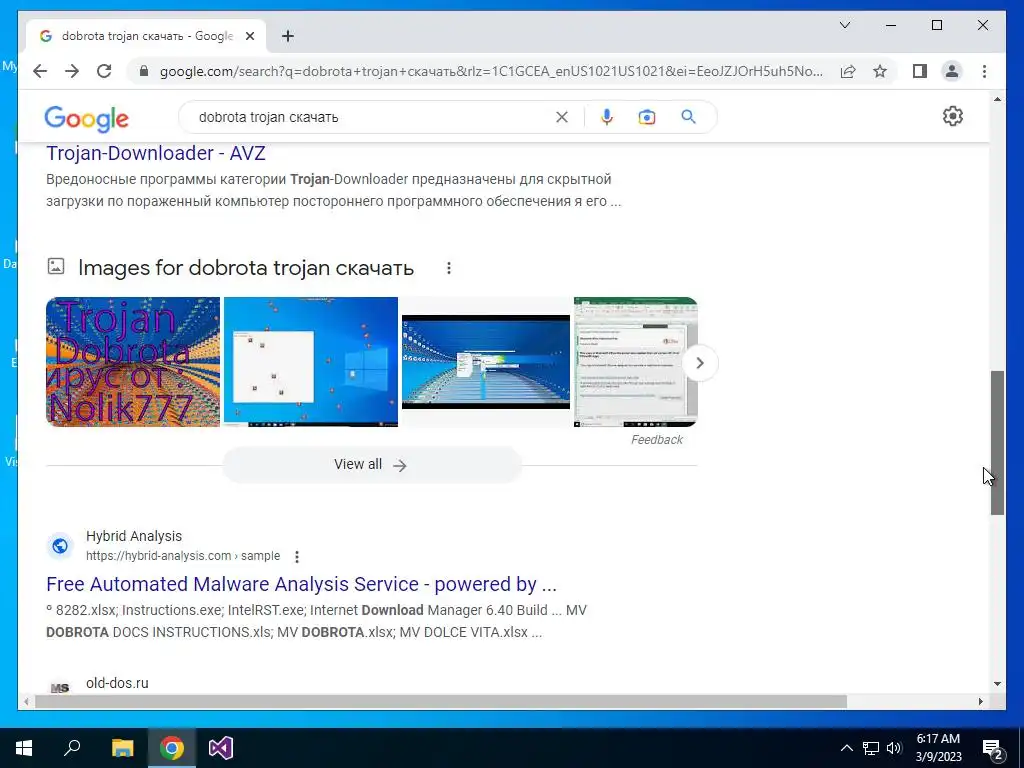Open File Explorer from taskbar
The height and width of the screenshot is (768, 1024).
click(122, 748)
